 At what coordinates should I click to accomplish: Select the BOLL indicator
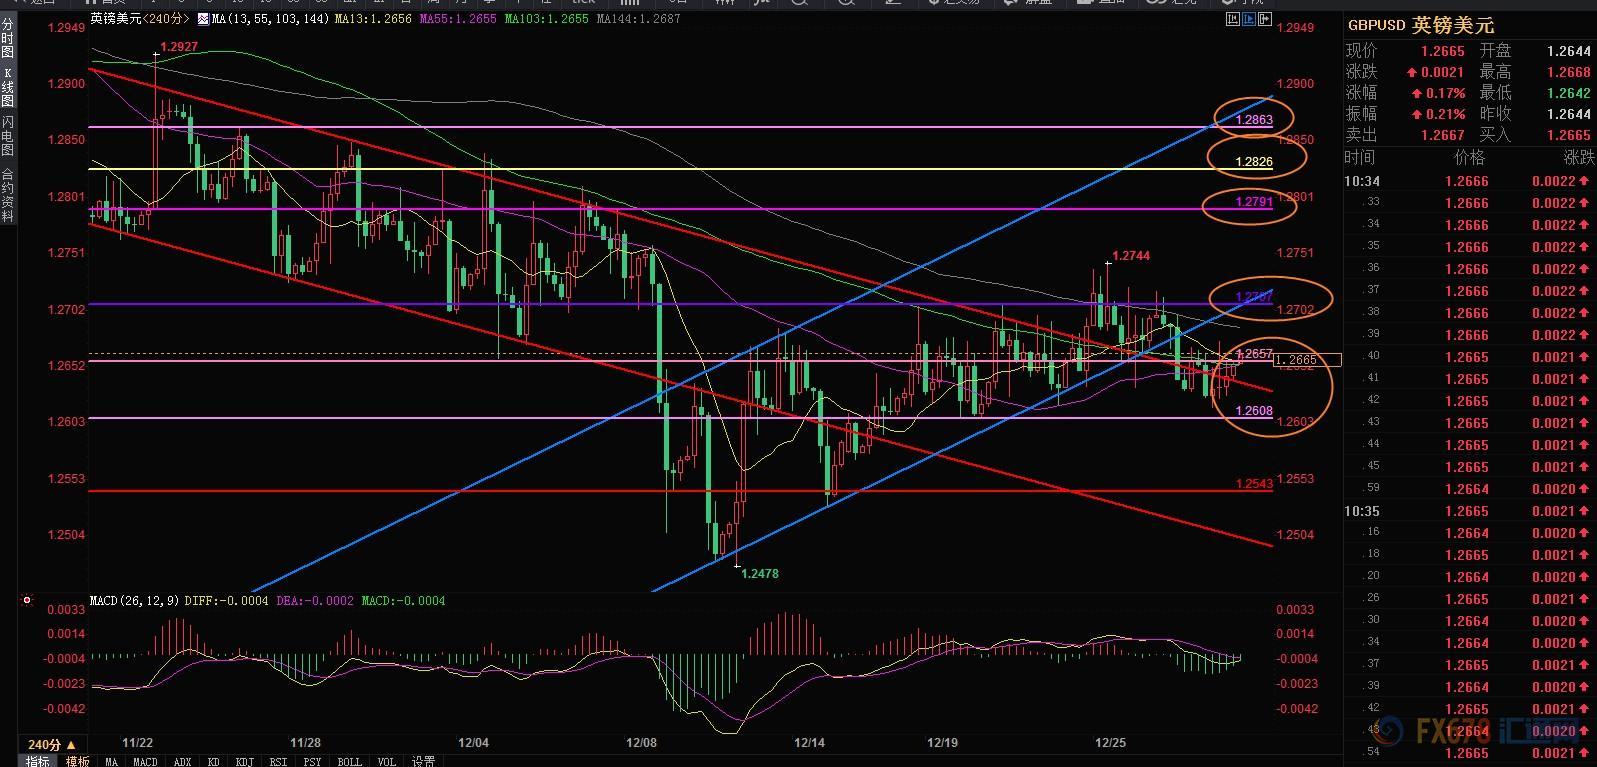[349, 761]
